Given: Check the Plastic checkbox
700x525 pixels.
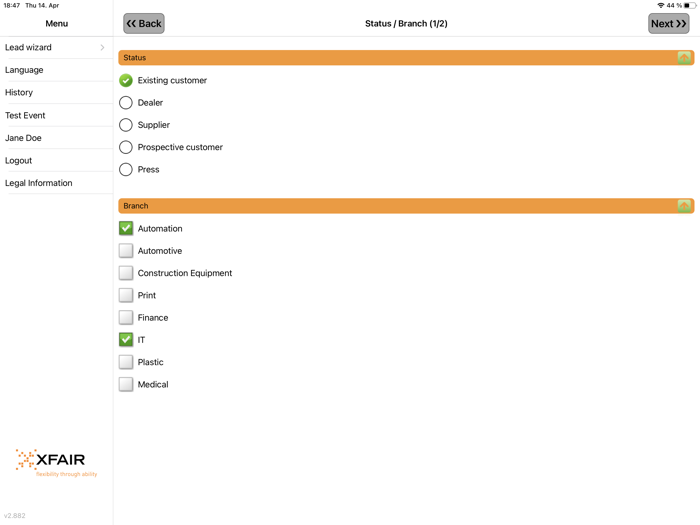Looking at the screenshot, I should click(x=126, y=362).
